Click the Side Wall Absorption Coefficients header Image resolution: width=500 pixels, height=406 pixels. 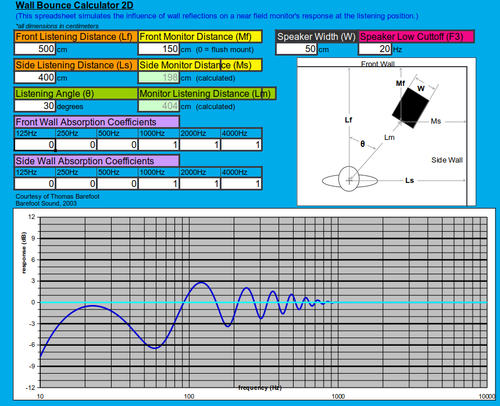97,161
